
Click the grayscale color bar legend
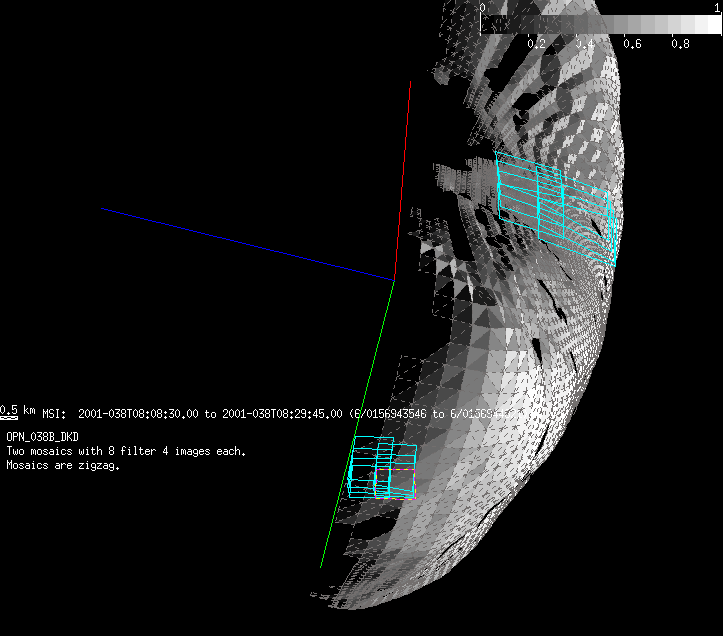tap(600, 24)
